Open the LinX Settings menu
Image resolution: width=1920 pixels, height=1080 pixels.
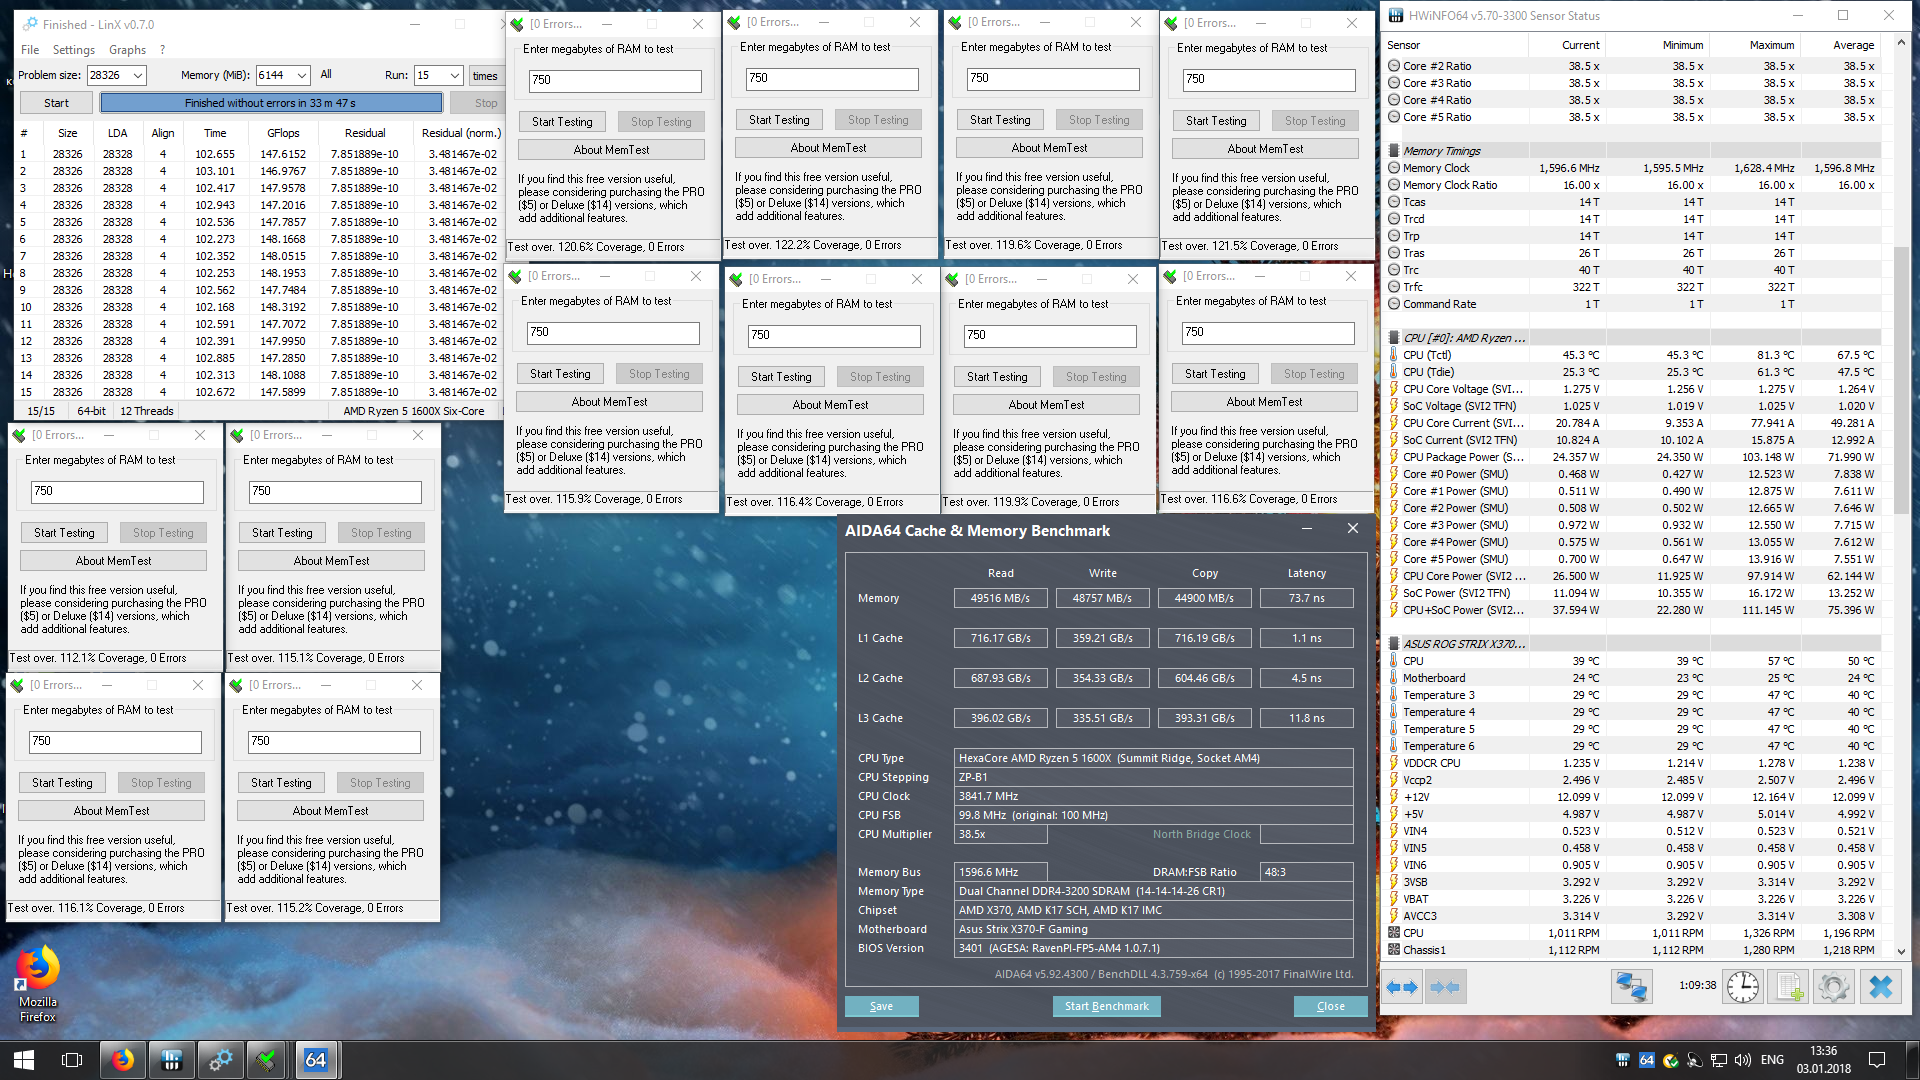pos(73,49)
